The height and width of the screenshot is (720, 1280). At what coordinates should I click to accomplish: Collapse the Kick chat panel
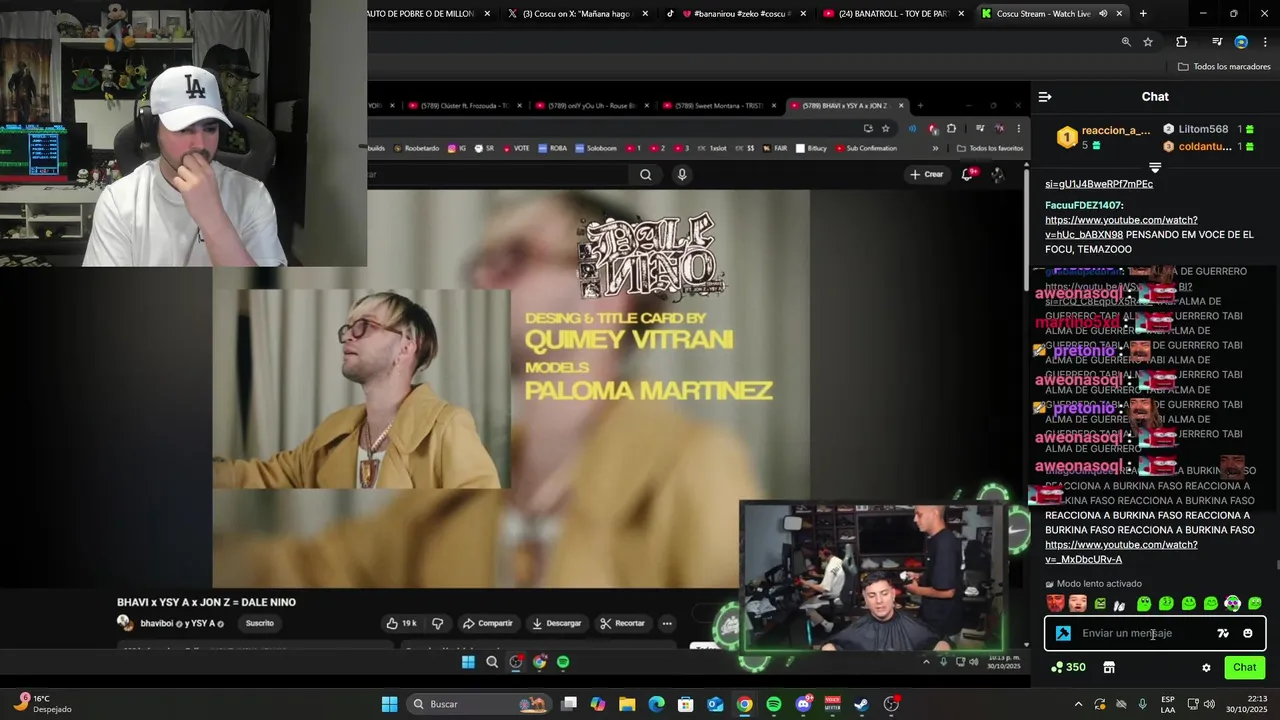(1045, 97)
